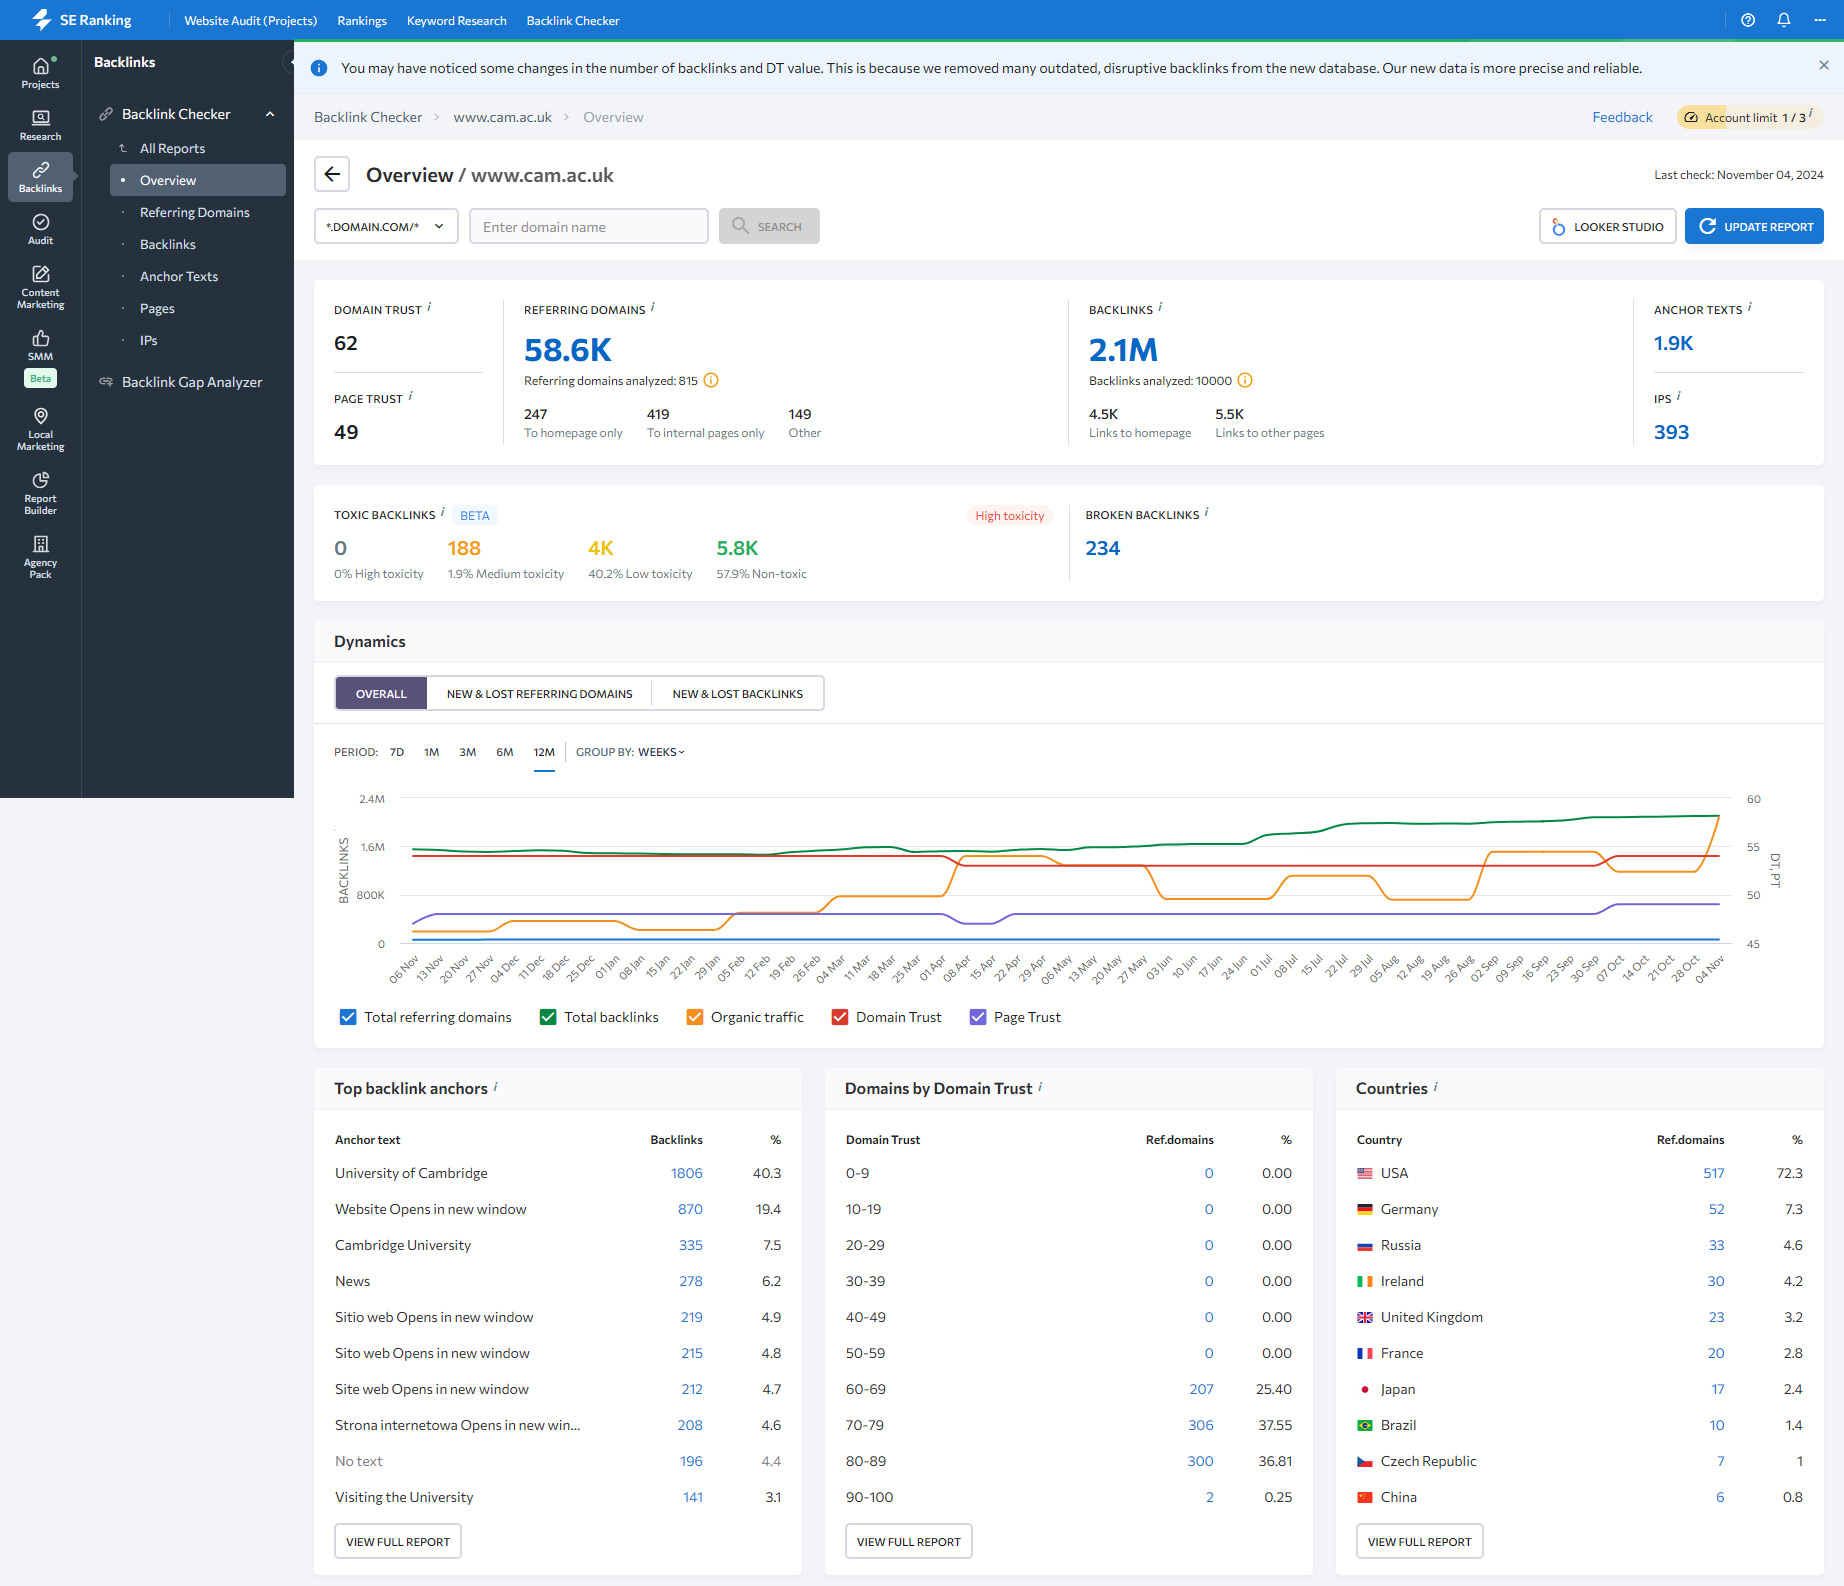
Task: Click the Broken Backlinks info icon
Action: (1207, 512)
